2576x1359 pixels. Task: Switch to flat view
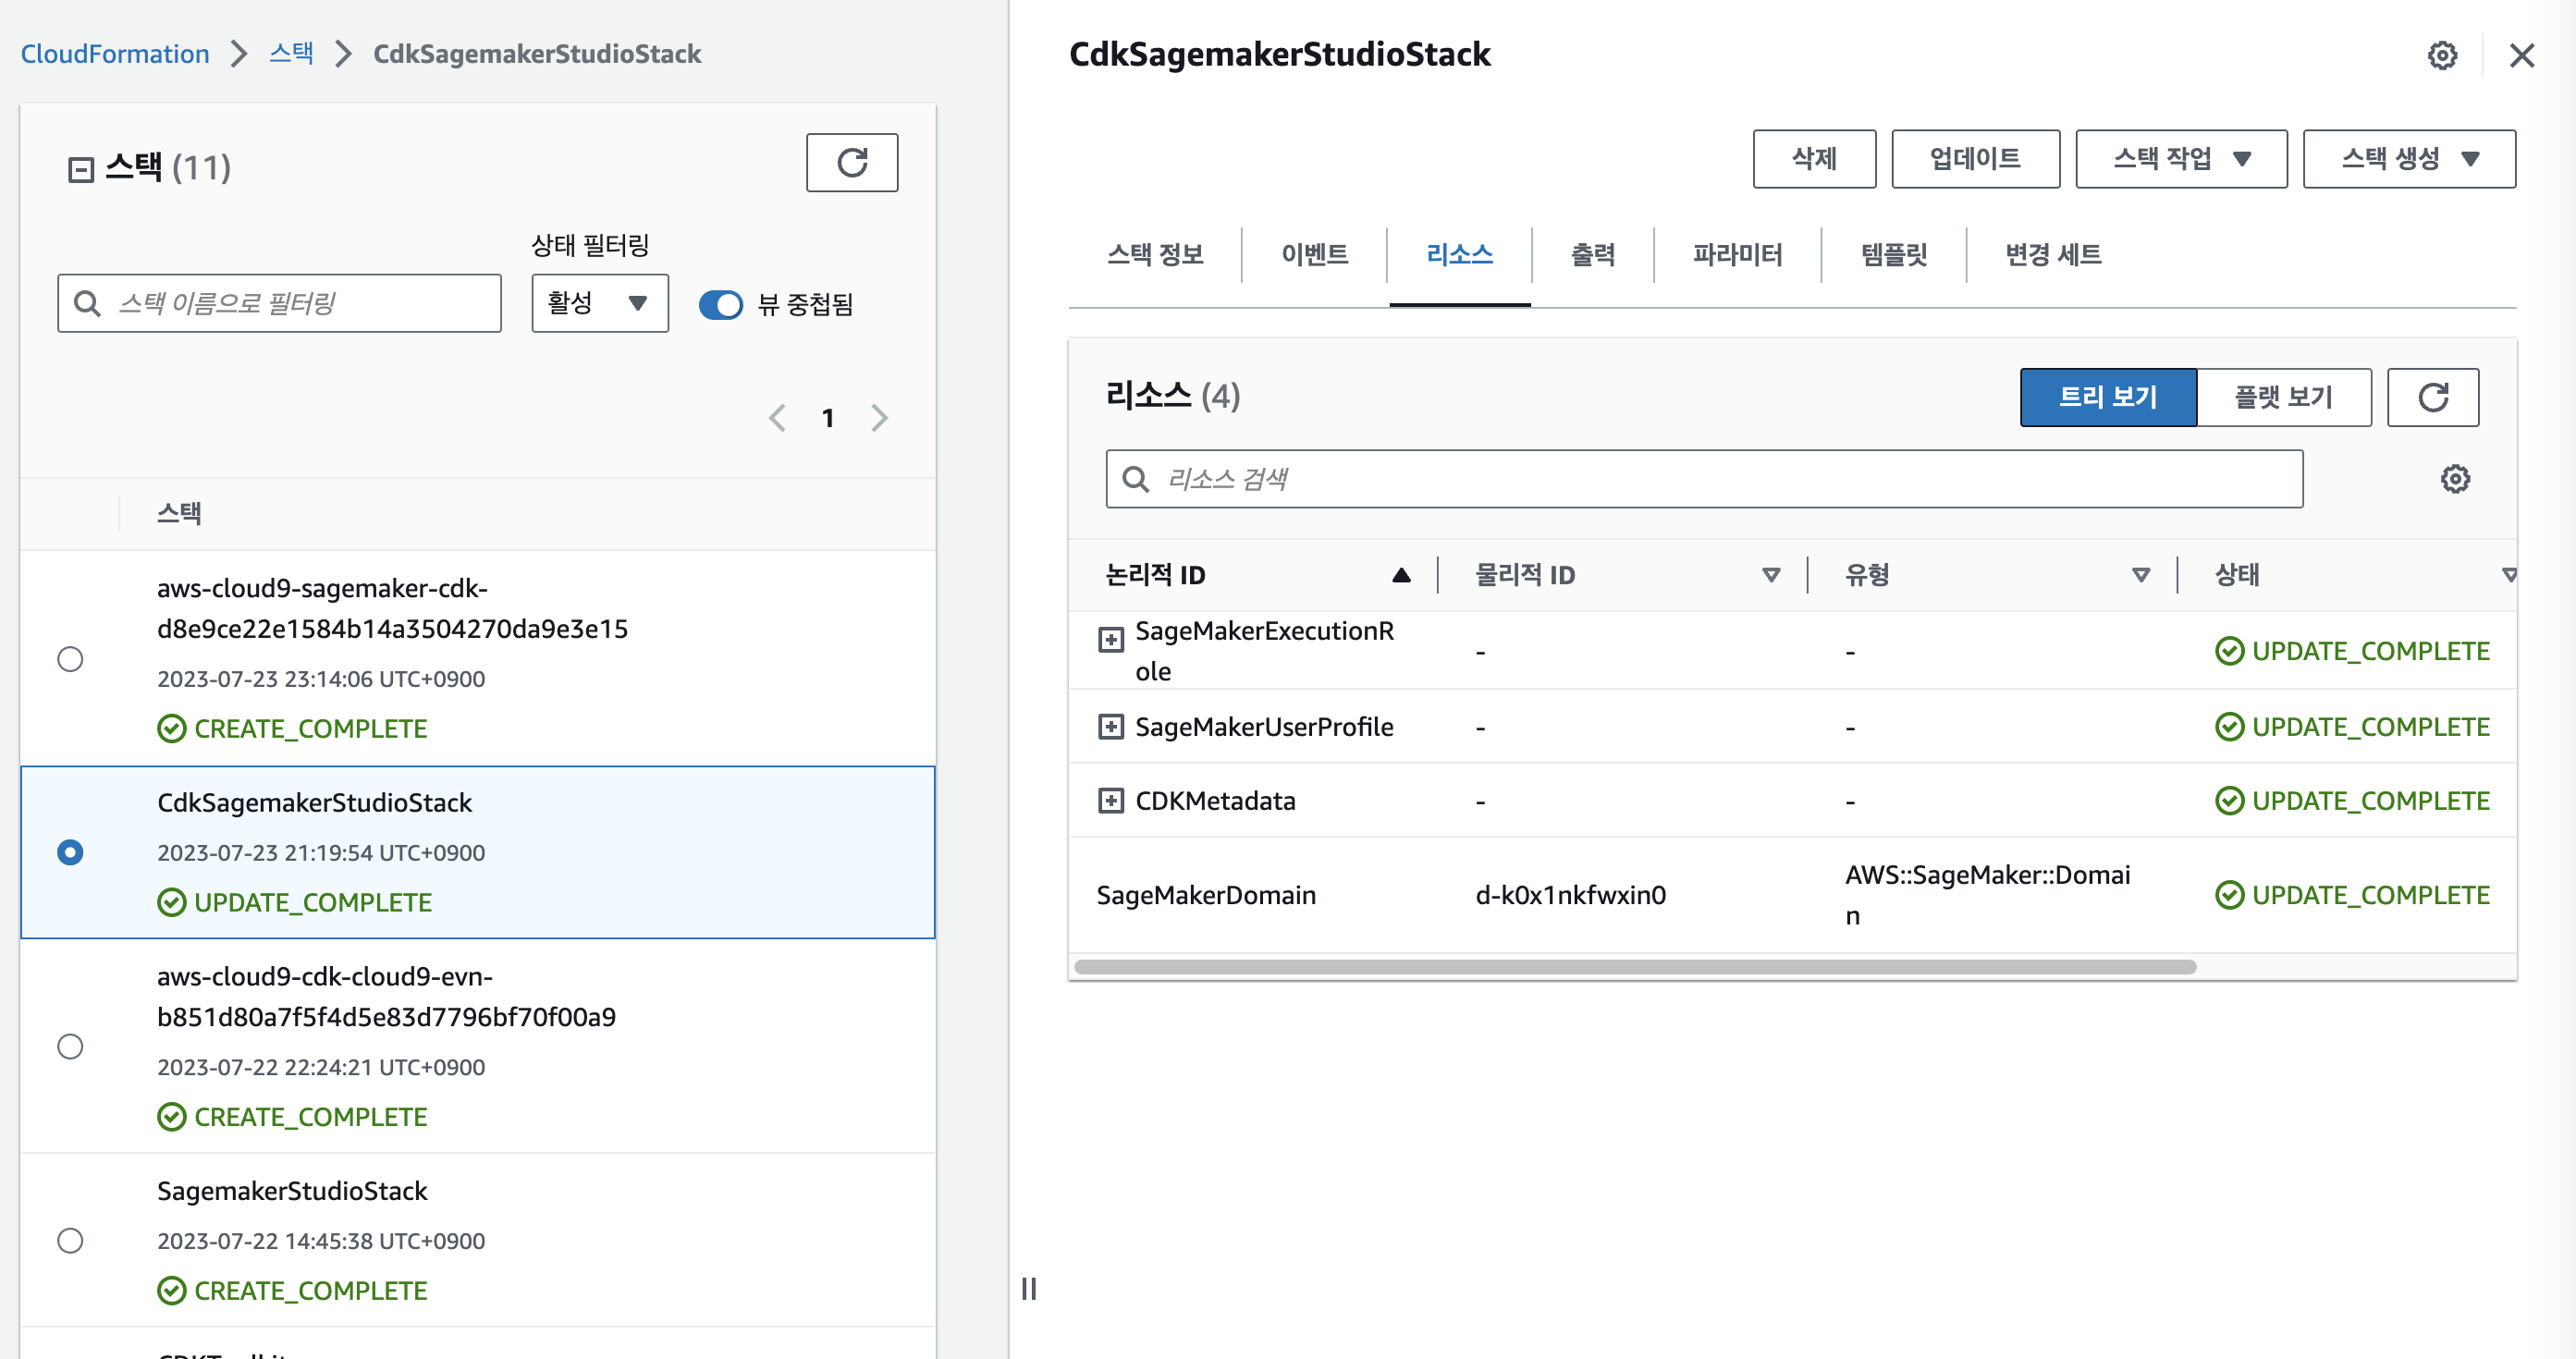(x=2282, y=397)
